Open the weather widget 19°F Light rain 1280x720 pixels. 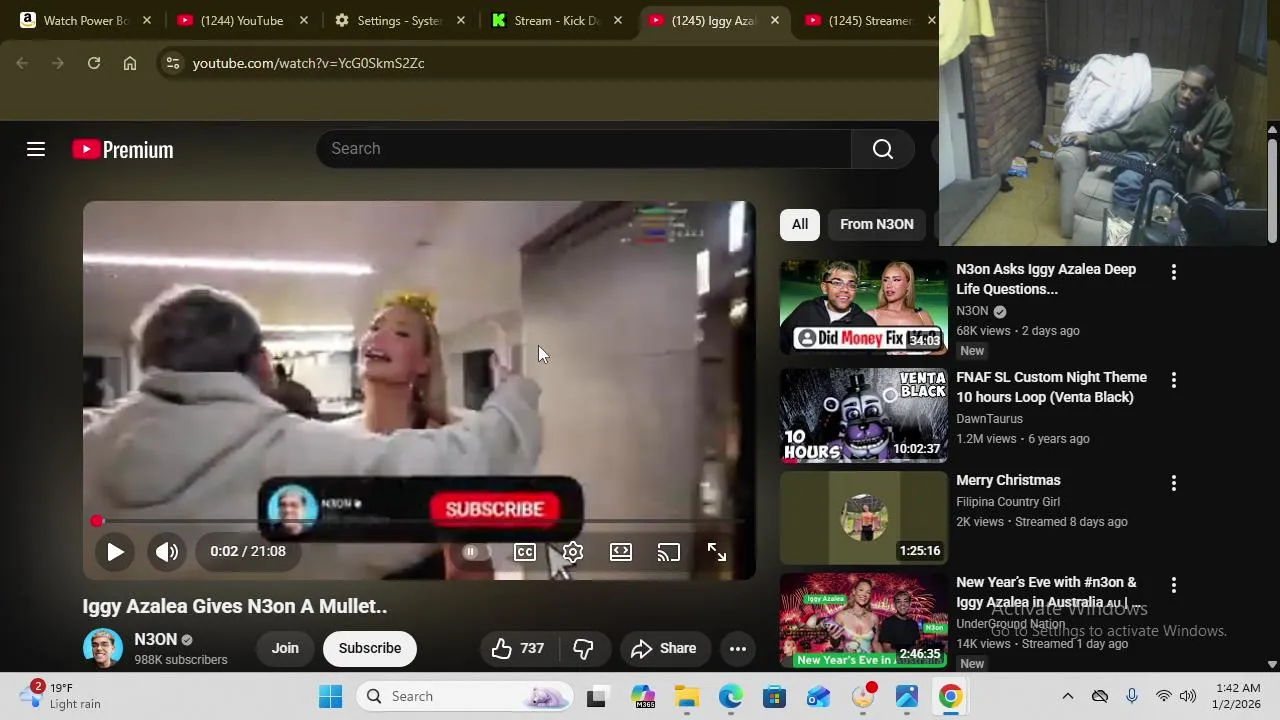(x=60, y=696)
